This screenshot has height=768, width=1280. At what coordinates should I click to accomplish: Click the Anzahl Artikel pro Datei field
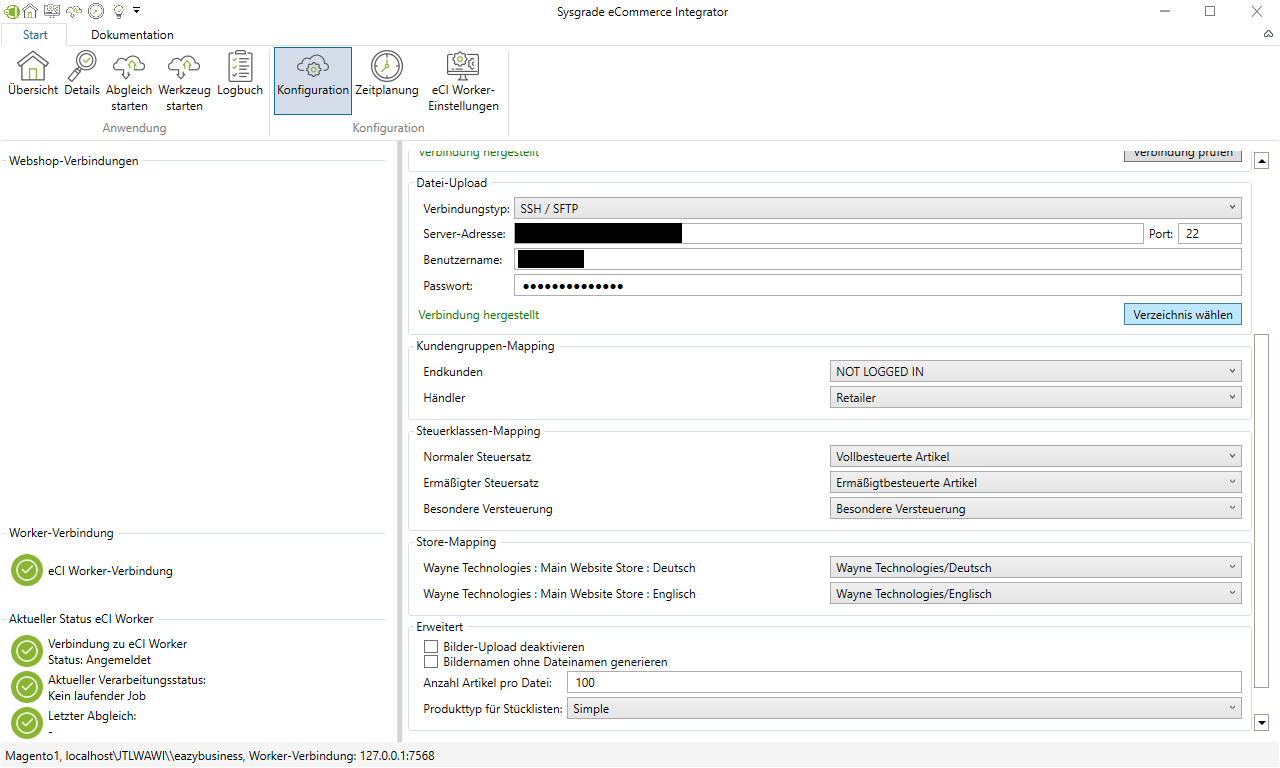pos(904,682)
